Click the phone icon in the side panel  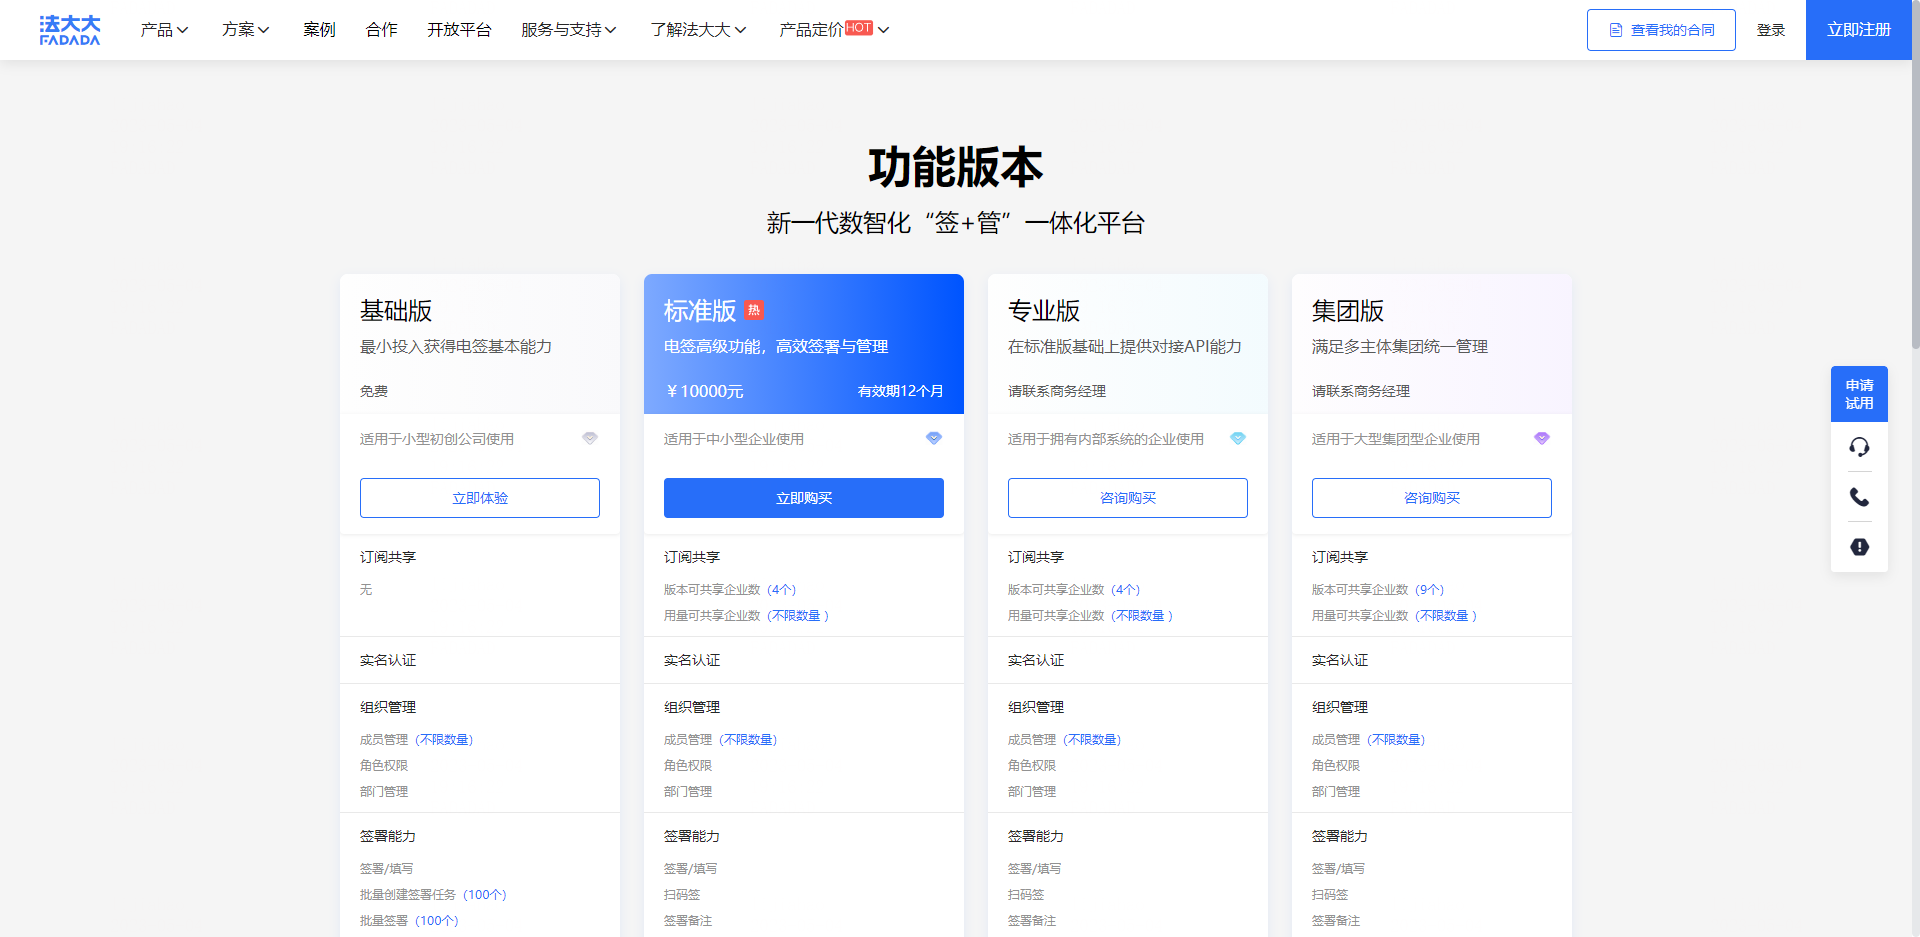pyautogui.click(x=1859, y=497)
